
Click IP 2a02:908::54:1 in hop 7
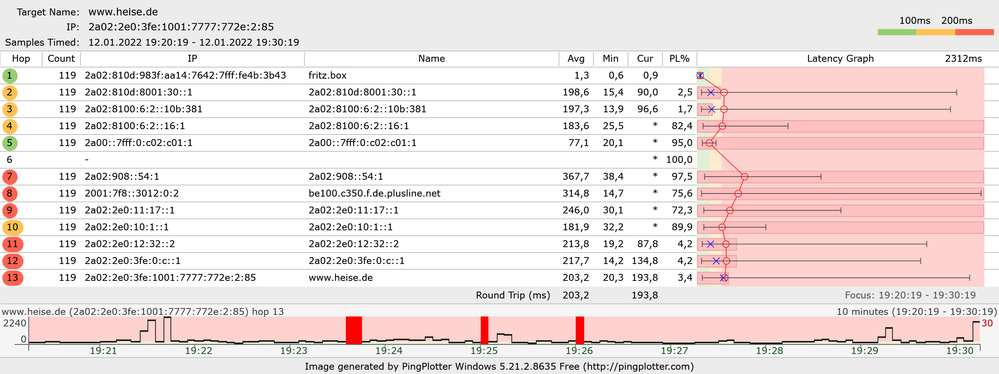[122, 176]
